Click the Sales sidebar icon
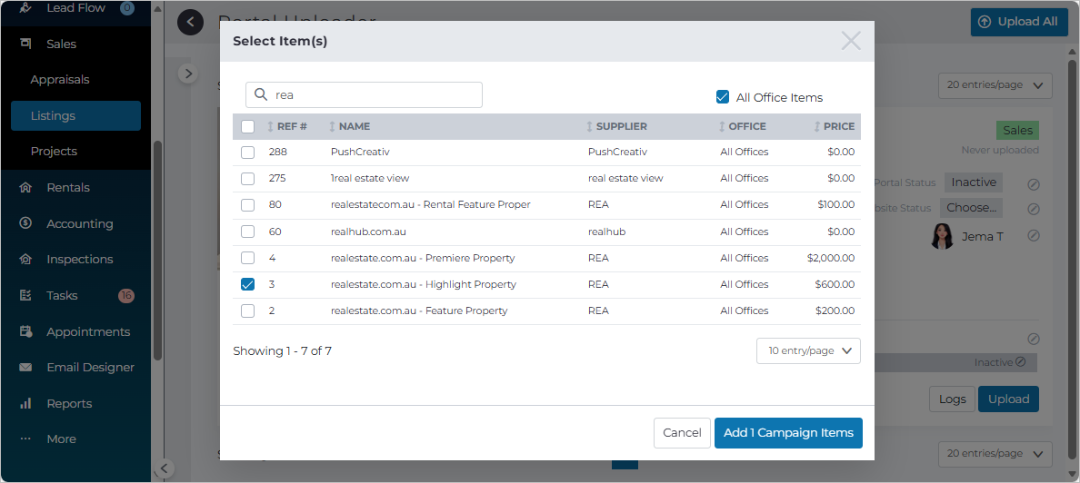 25,44
